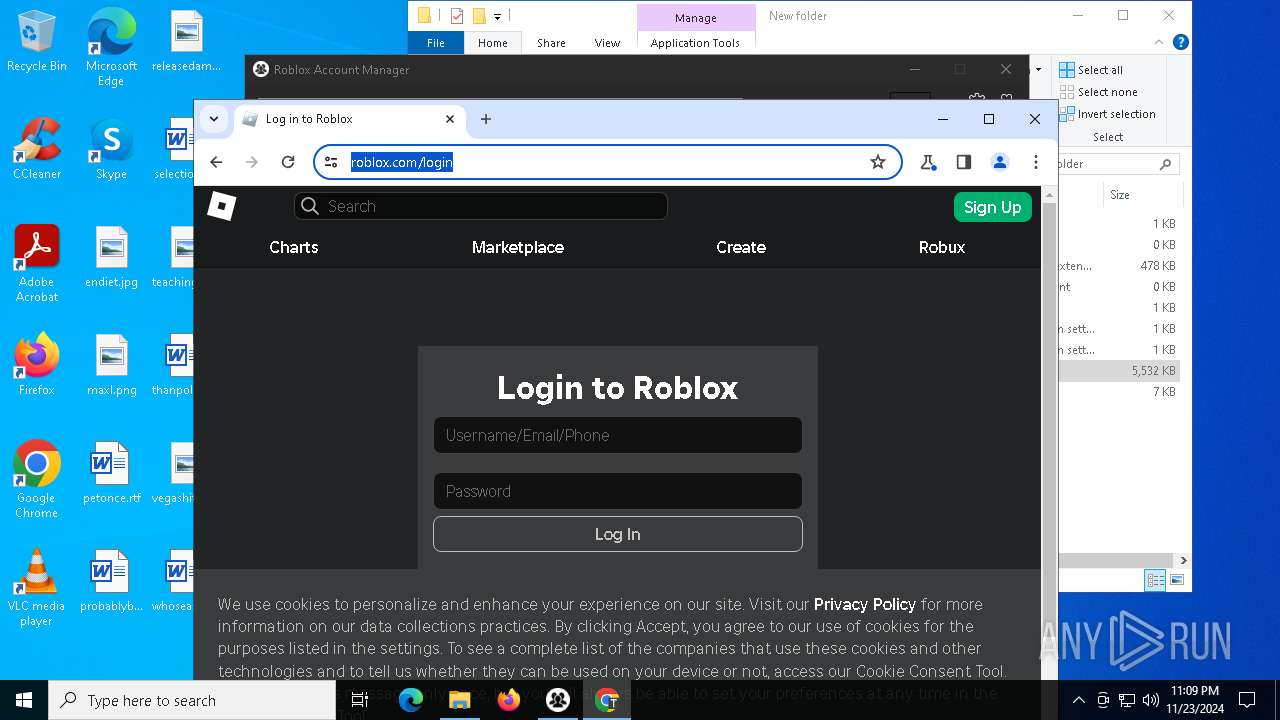
Task: Switch to Share tab in Explorer
Action: click(x=551, y=43)
